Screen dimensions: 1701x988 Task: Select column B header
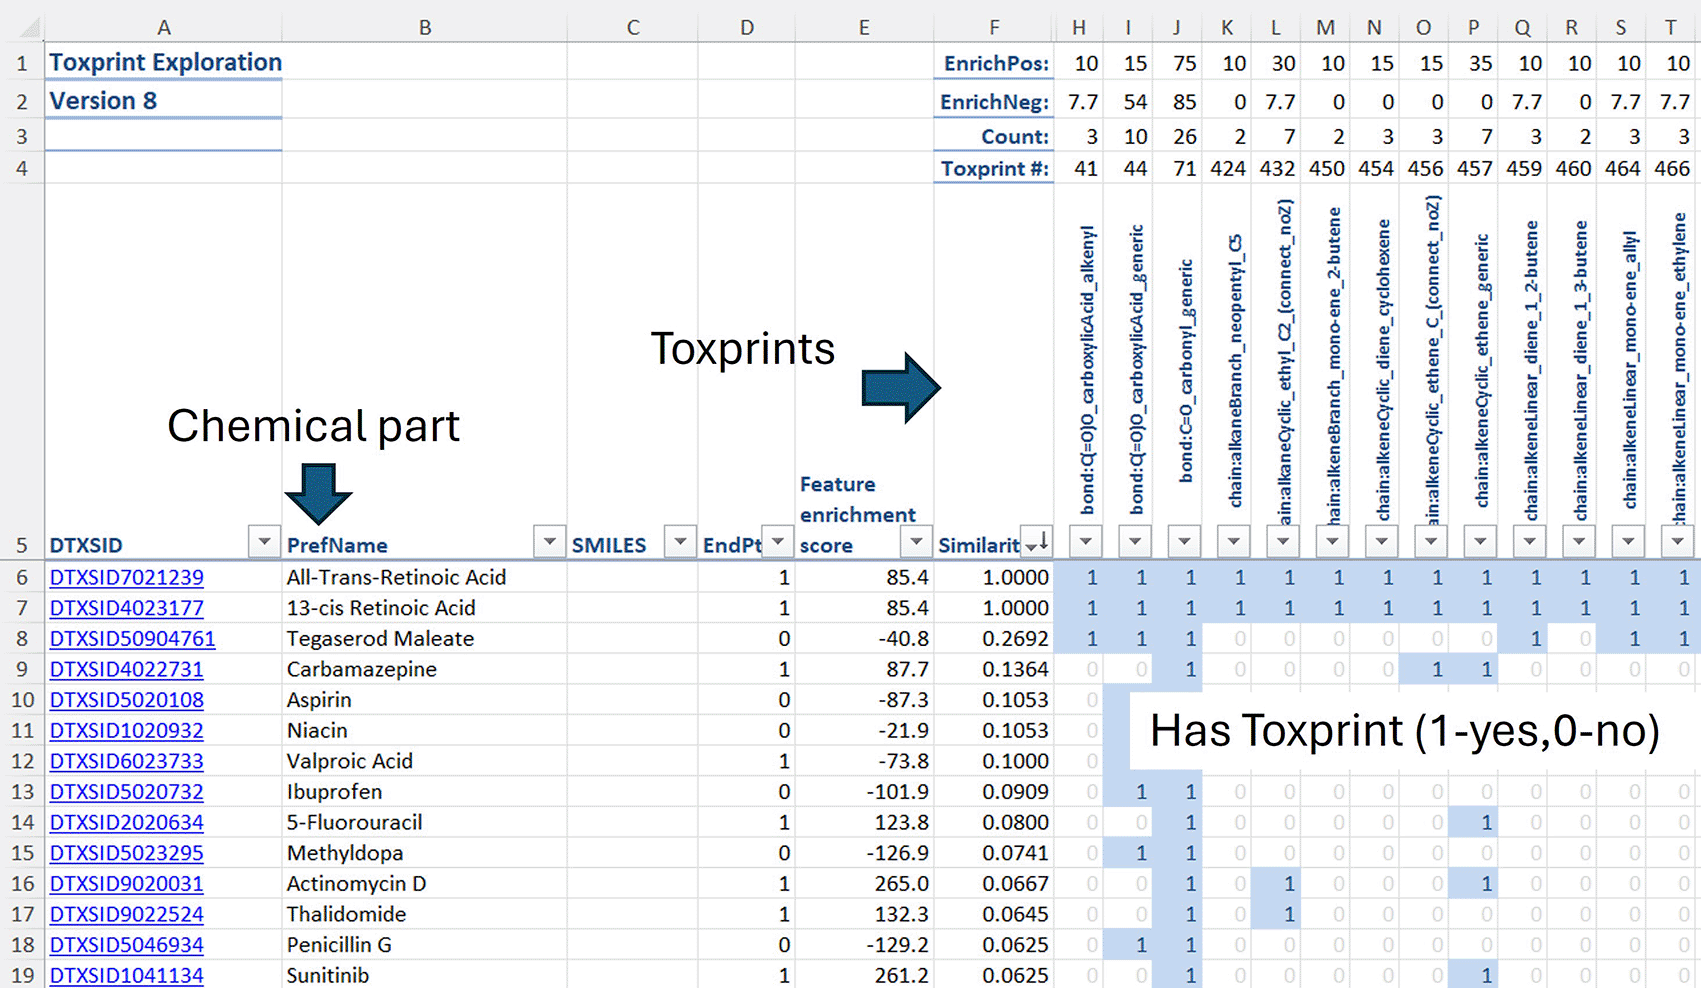425,27
